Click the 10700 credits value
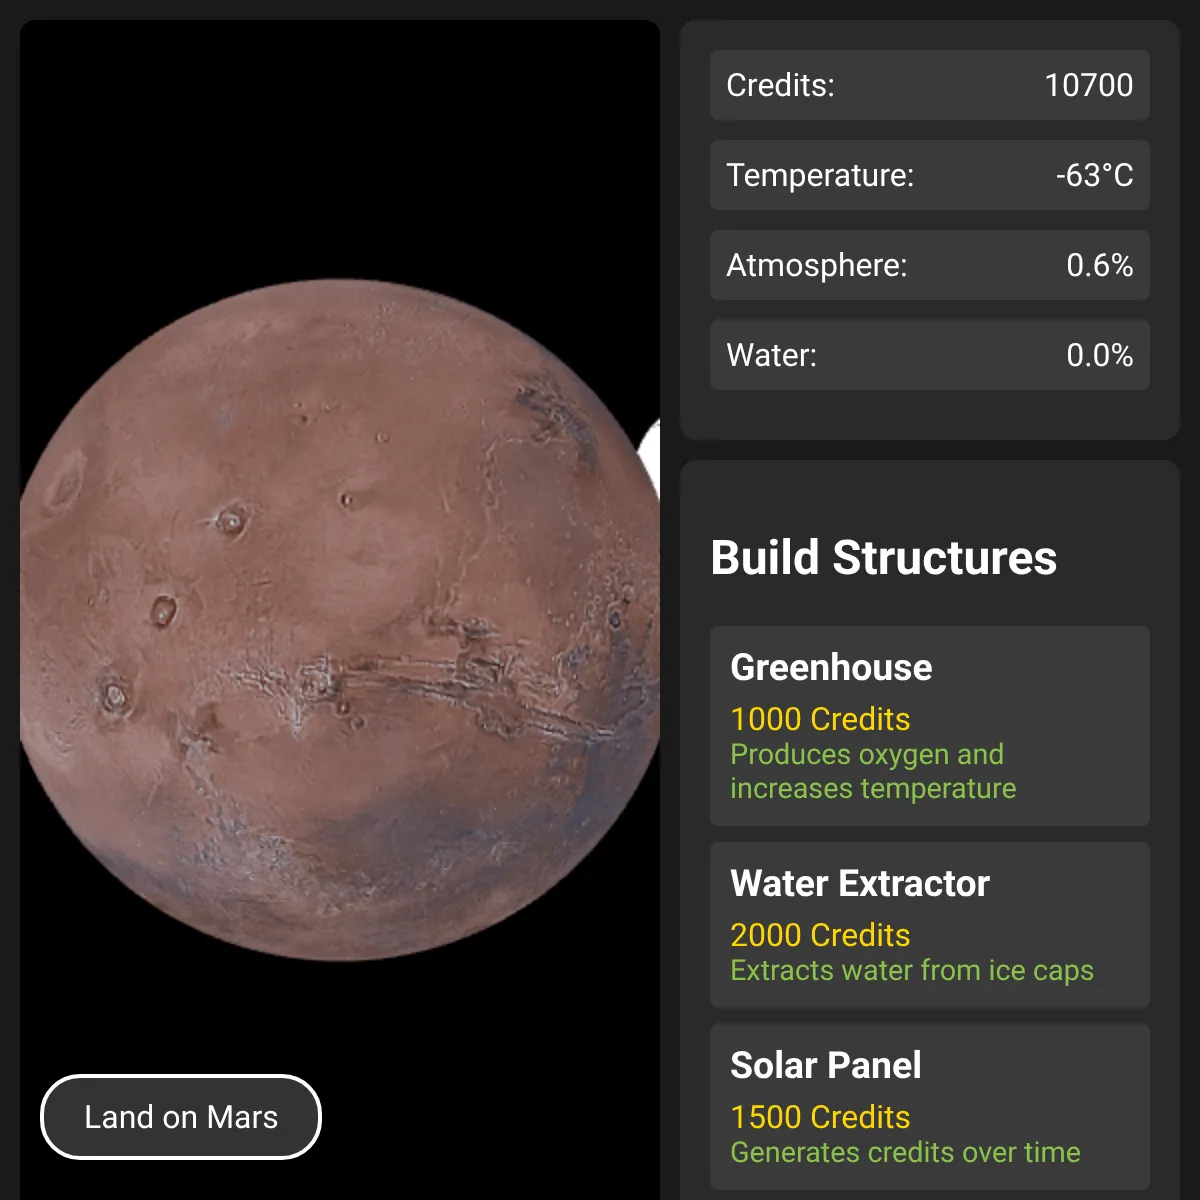The width and height of the screenshot is (1200, 1200). pos(1089,85)
